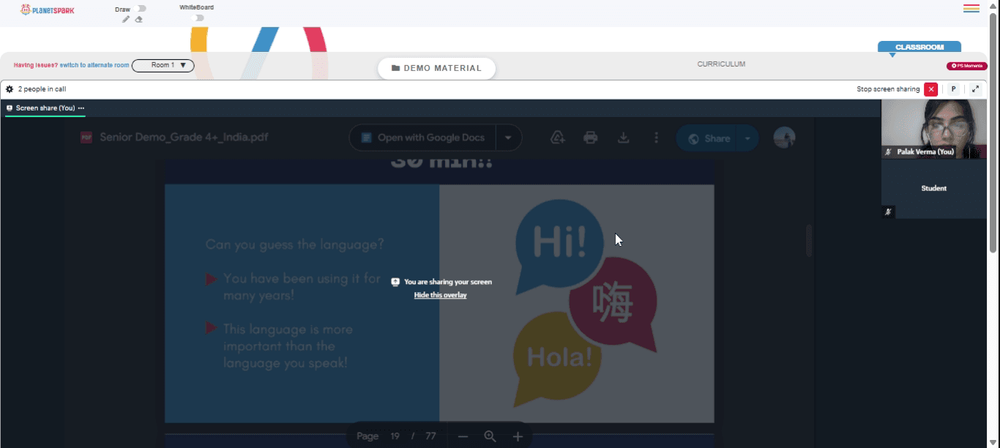The image size is (1000, 448).
Task: Select the eraser tool
Action: coord(139,19)
